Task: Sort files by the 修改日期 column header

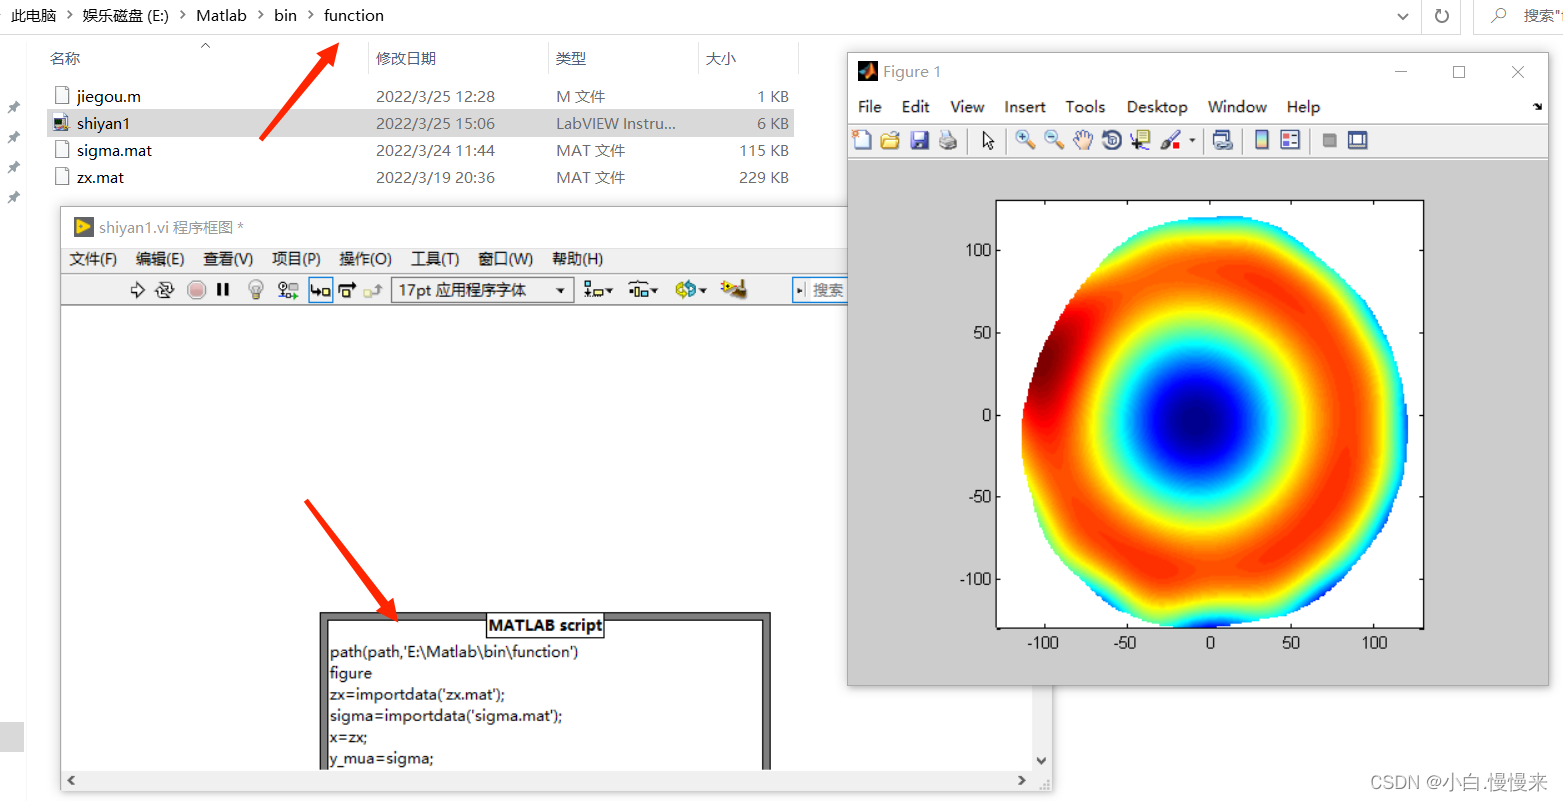Action: click(x=406, y=59)
